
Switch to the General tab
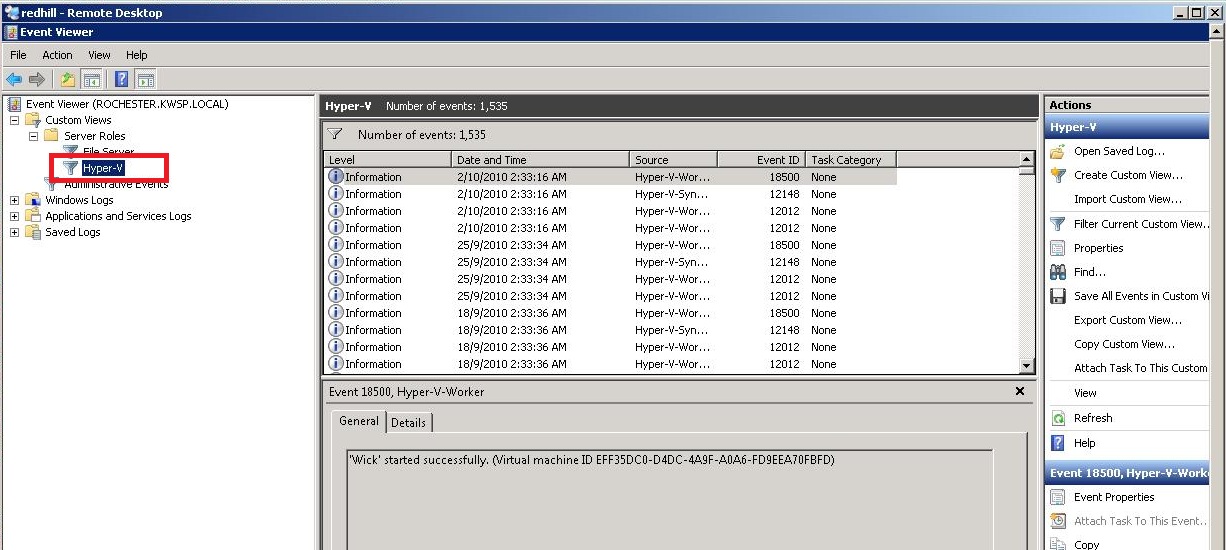(359, 421)
